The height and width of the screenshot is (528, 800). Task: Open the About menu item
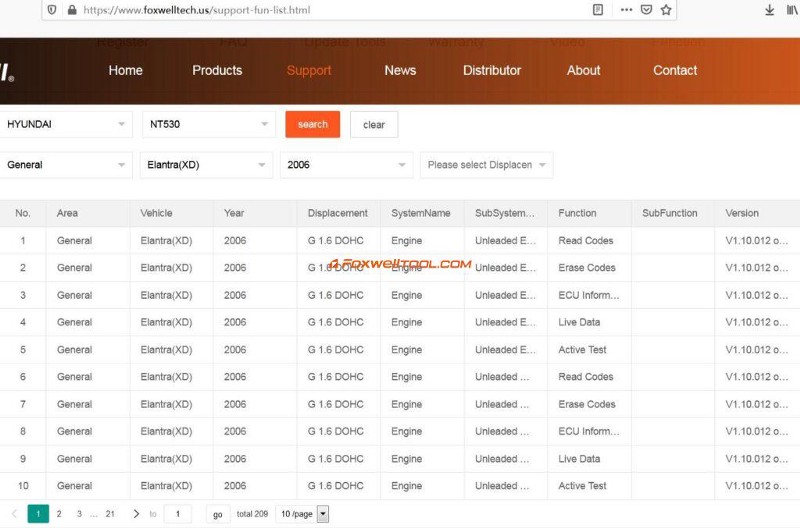pyautogui.click(x=583, y=70)
